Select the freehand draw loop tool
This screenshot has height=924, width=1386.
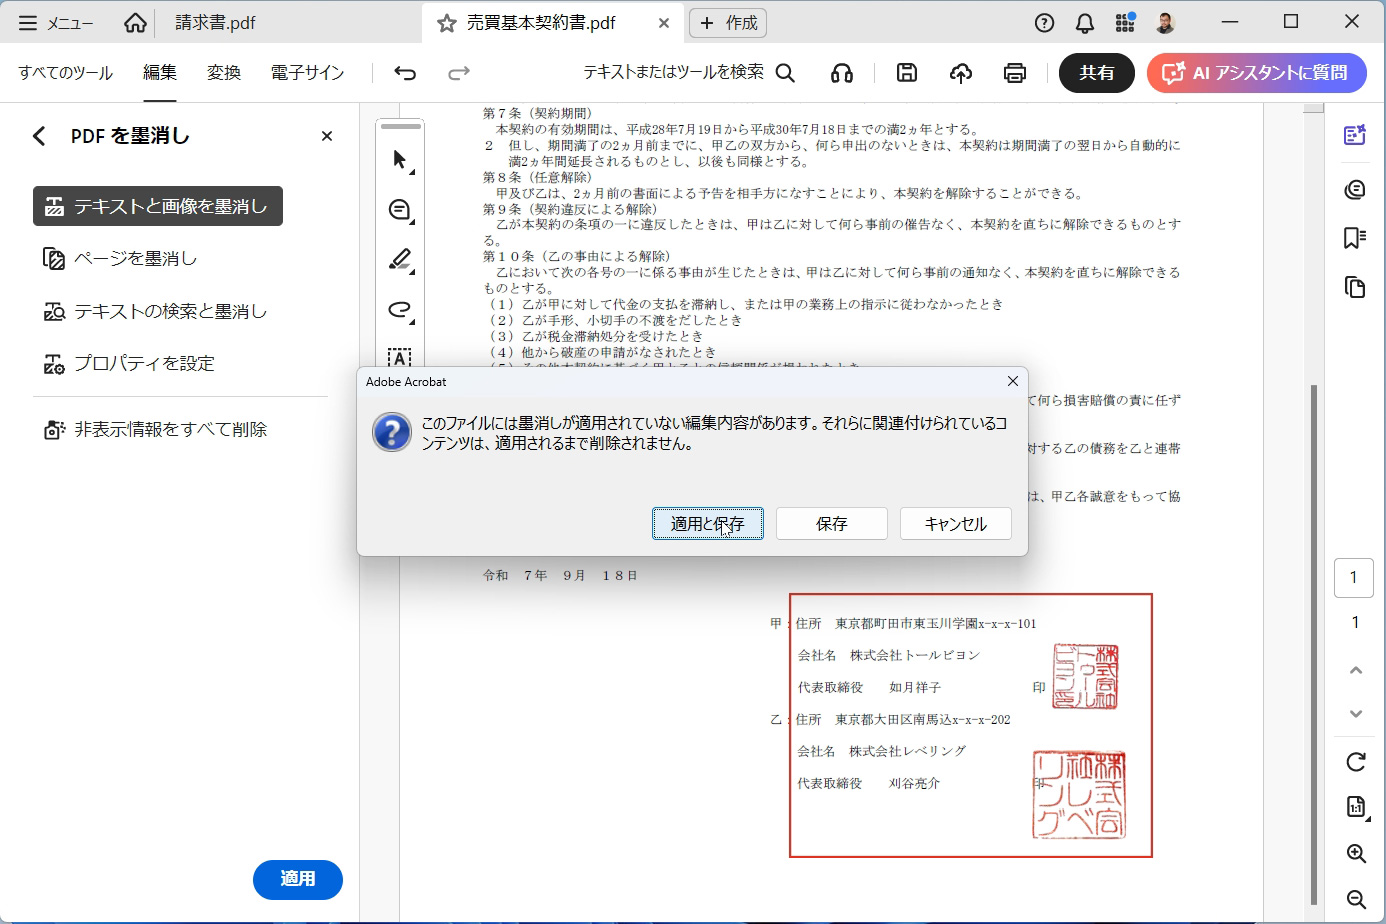[400, 310]
